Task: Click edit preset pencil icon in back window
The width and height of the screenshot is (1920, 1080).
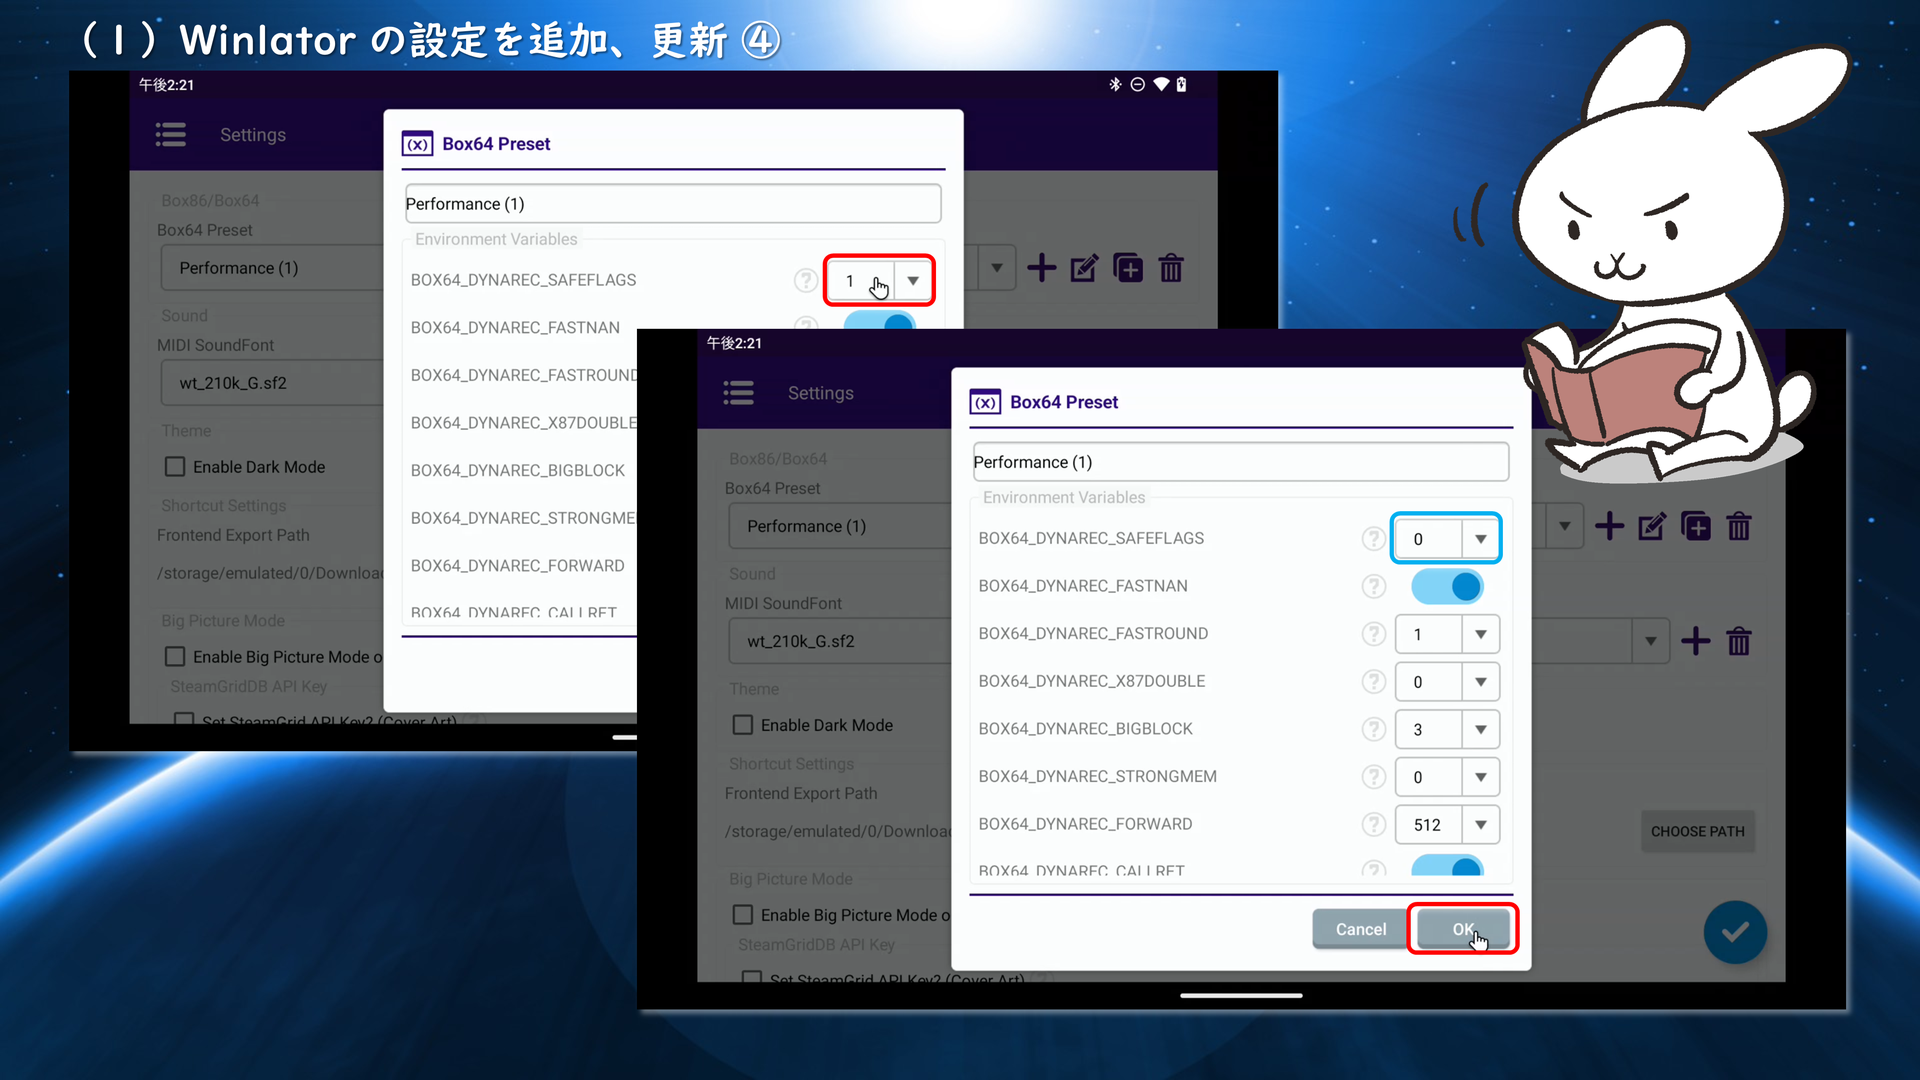Action: pos(1084,268)
